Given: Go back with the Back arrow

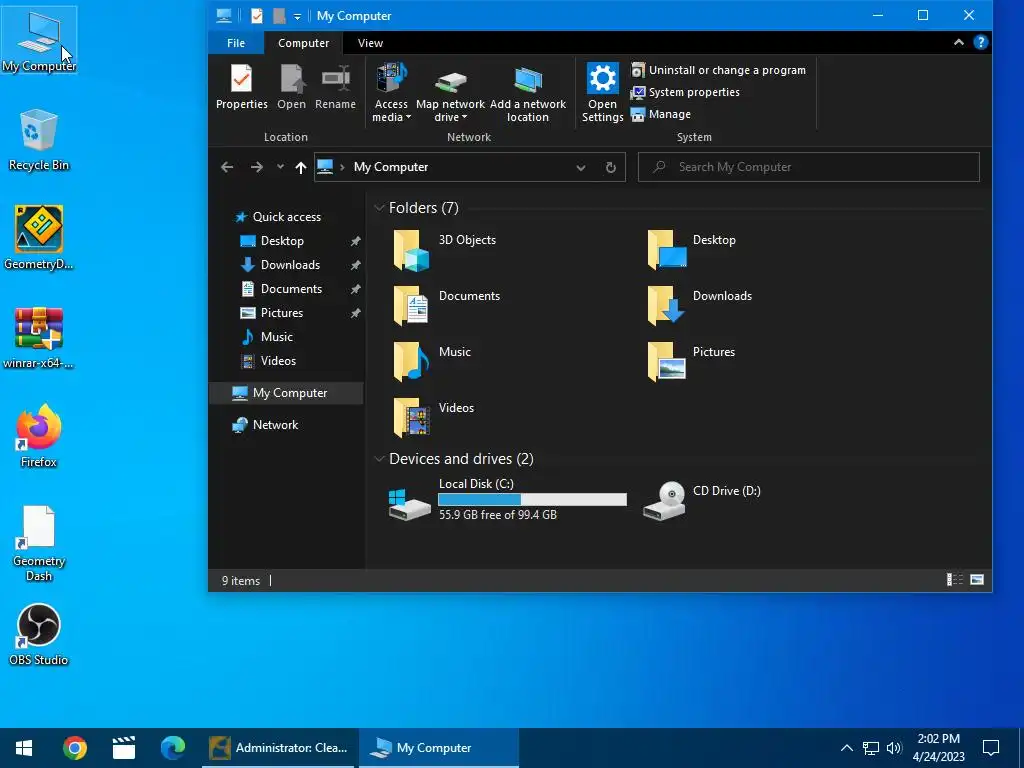Looking at the screenshot, I should [227, 167].
